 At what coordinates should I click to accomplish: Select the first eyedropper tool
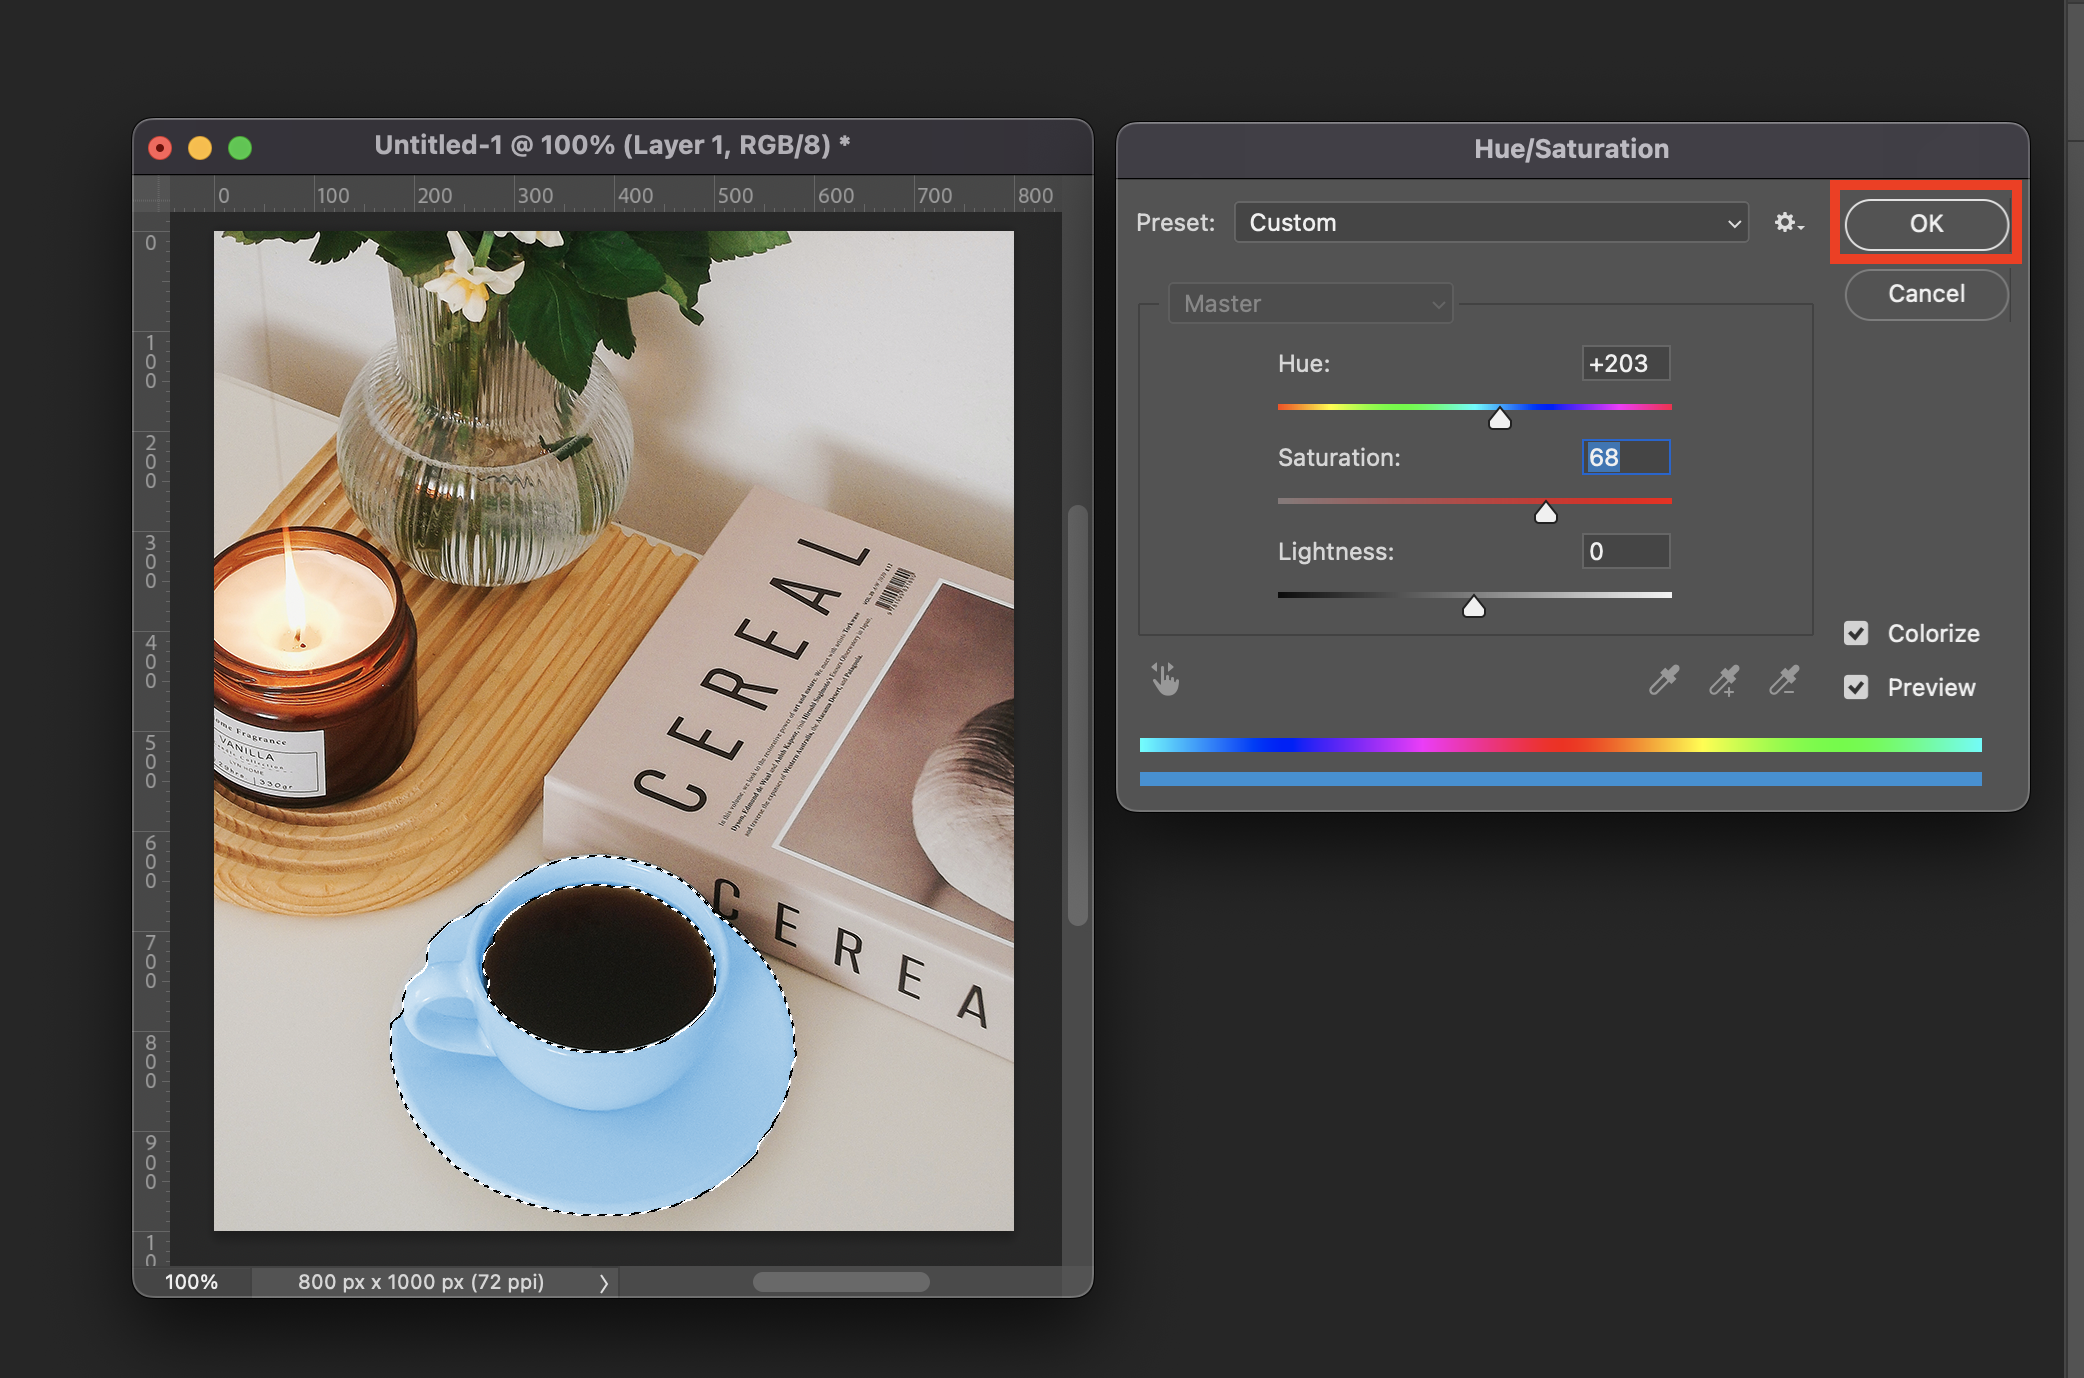[x=1663, y=681]
